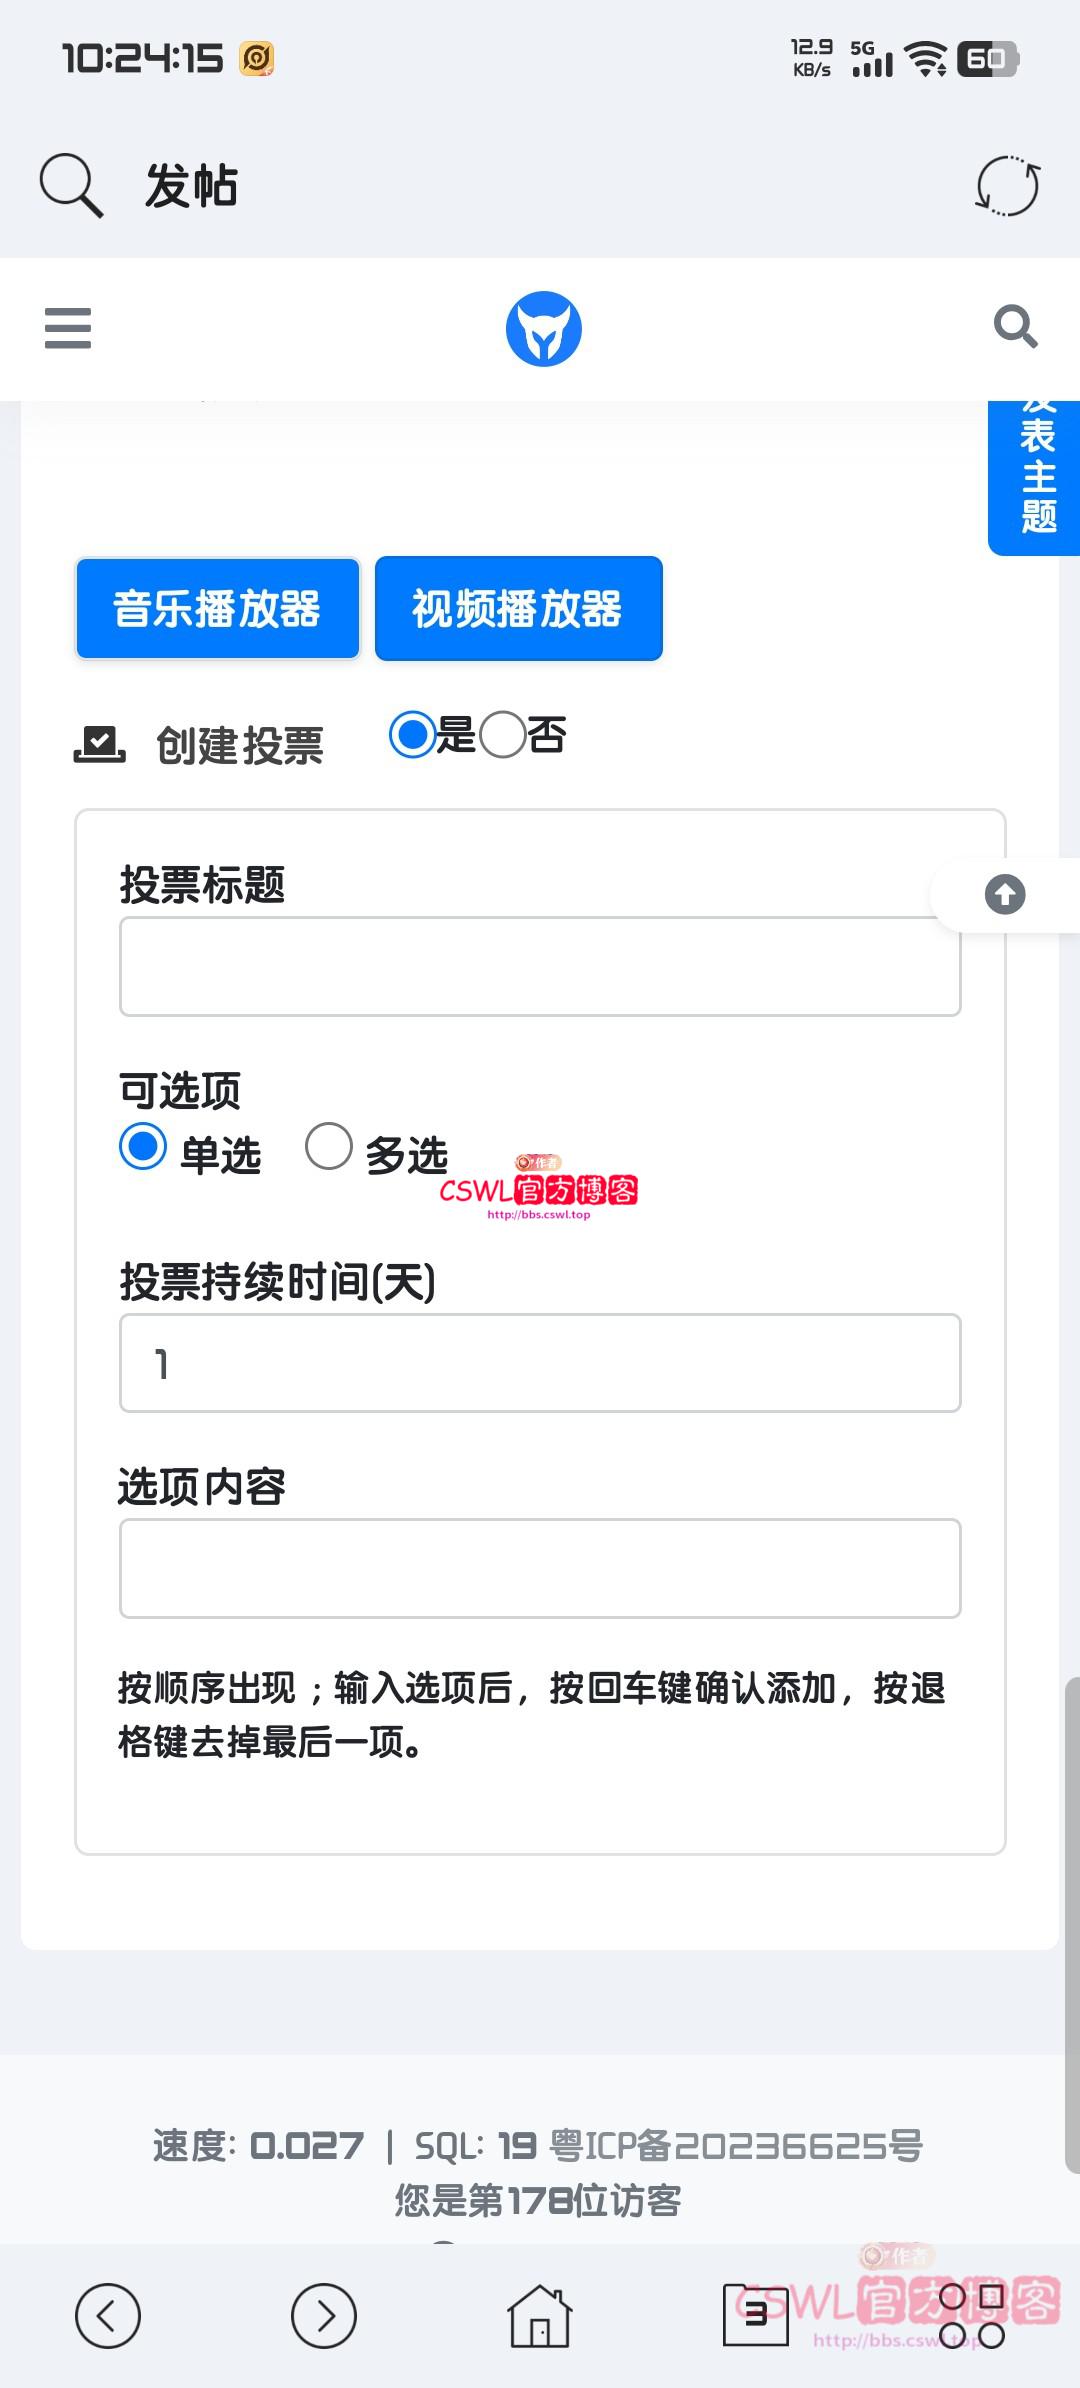Image resolution: width=1080 pixels, height=2388 pixels.
Task: Select the 多选 voting option
Action: pyautogui.click(x=331, y=1150)
